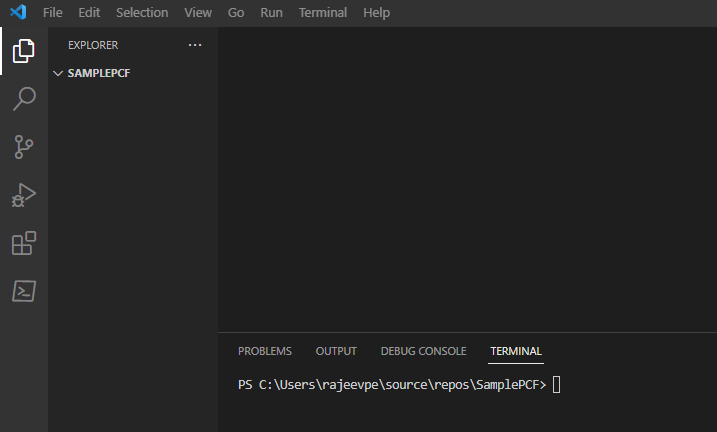The height and width of the screenshot is (432, 717).
Task: Open the Help menu
Action: [376, 13]
